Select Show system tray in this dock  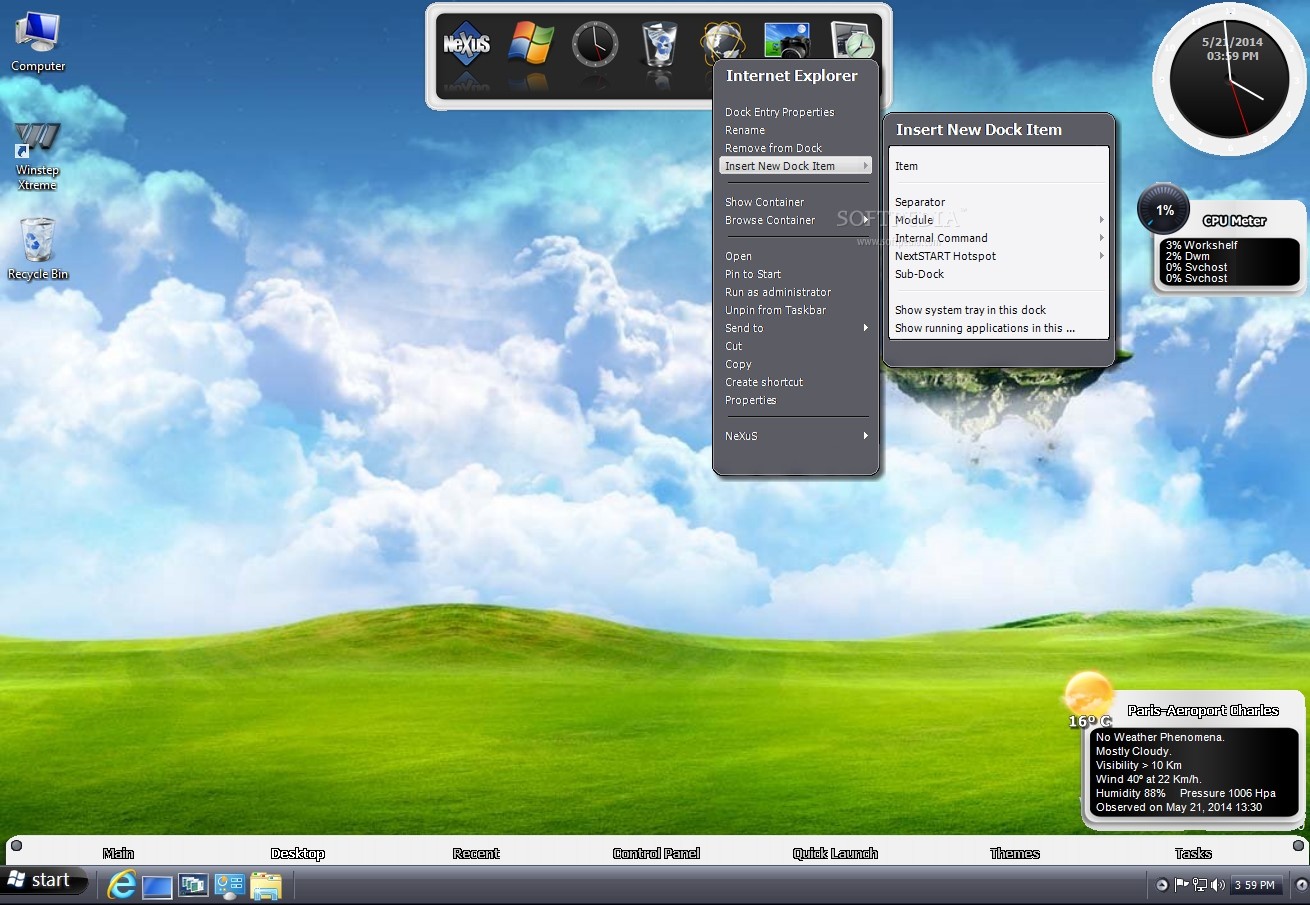(999, 310)
